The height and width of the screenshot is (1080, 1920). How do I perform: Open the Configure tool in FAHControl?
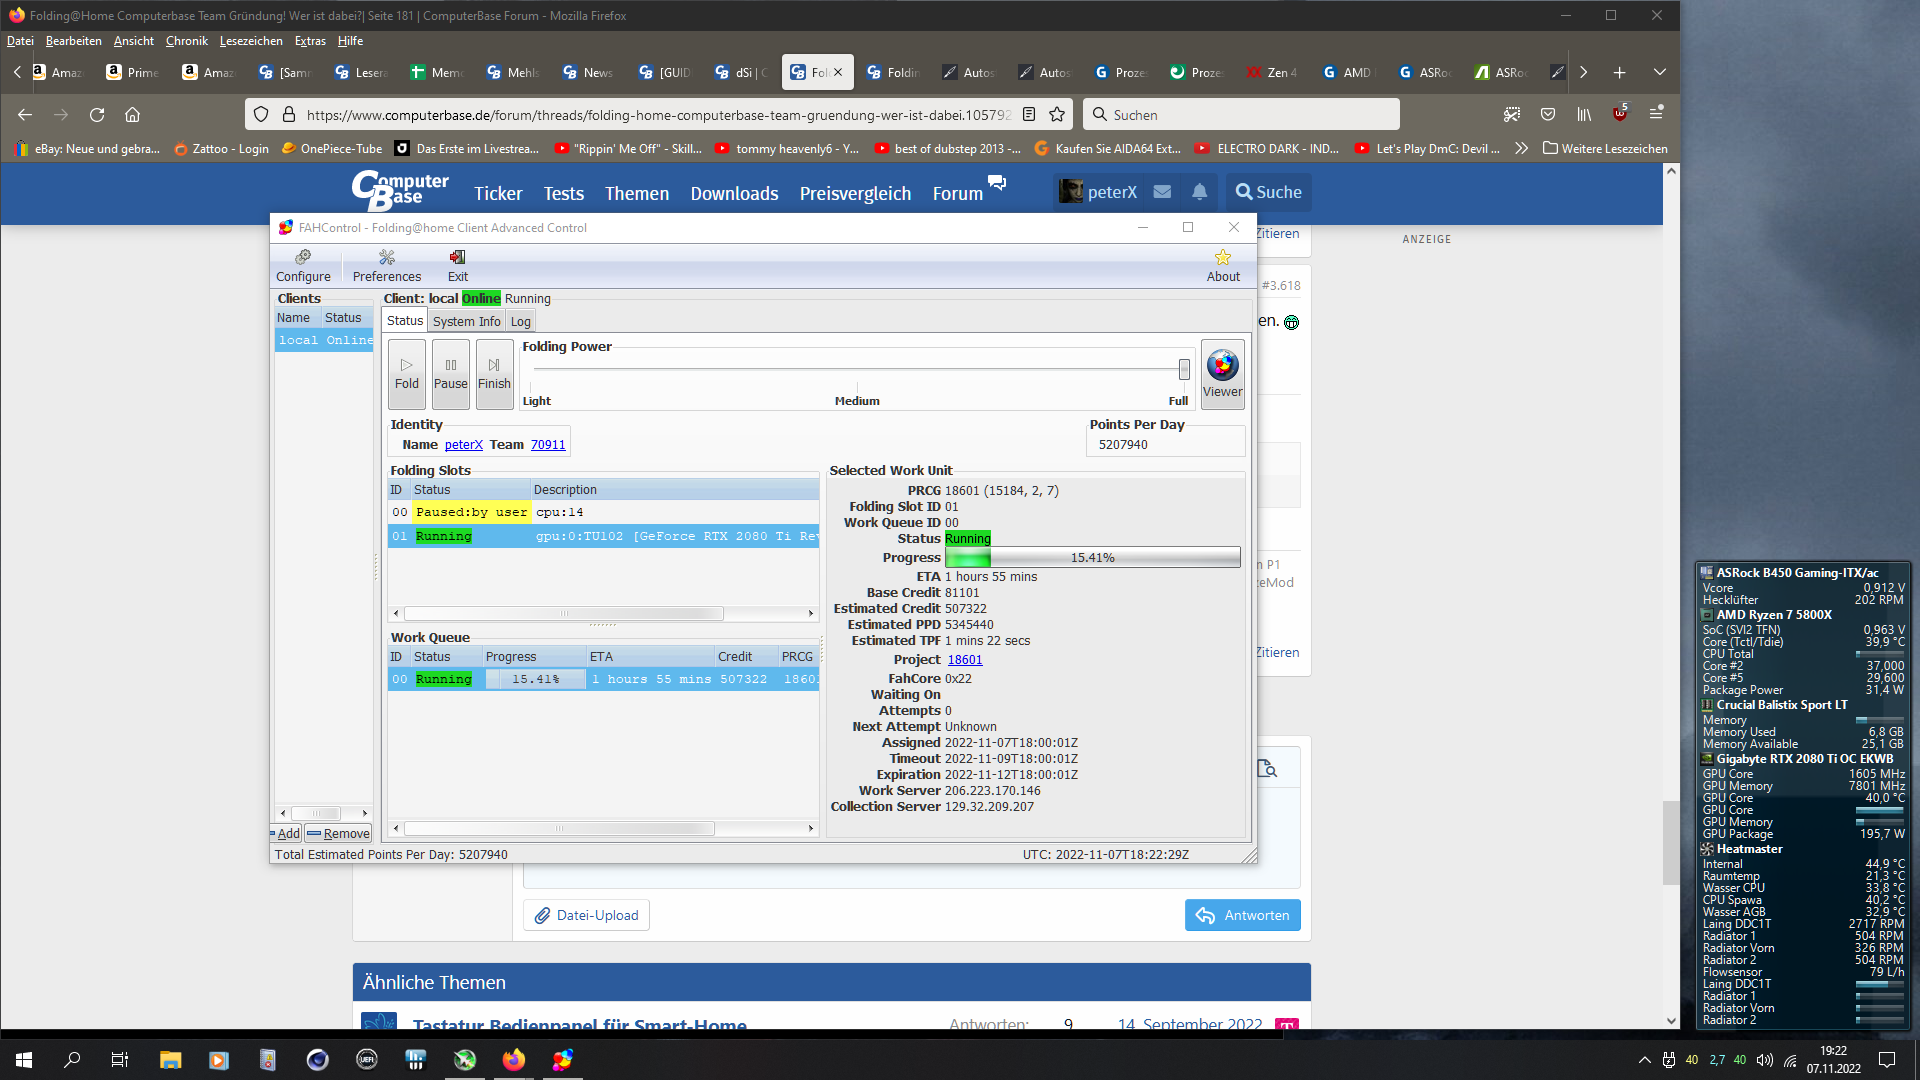pyautogui.click(x=303, y=266)
